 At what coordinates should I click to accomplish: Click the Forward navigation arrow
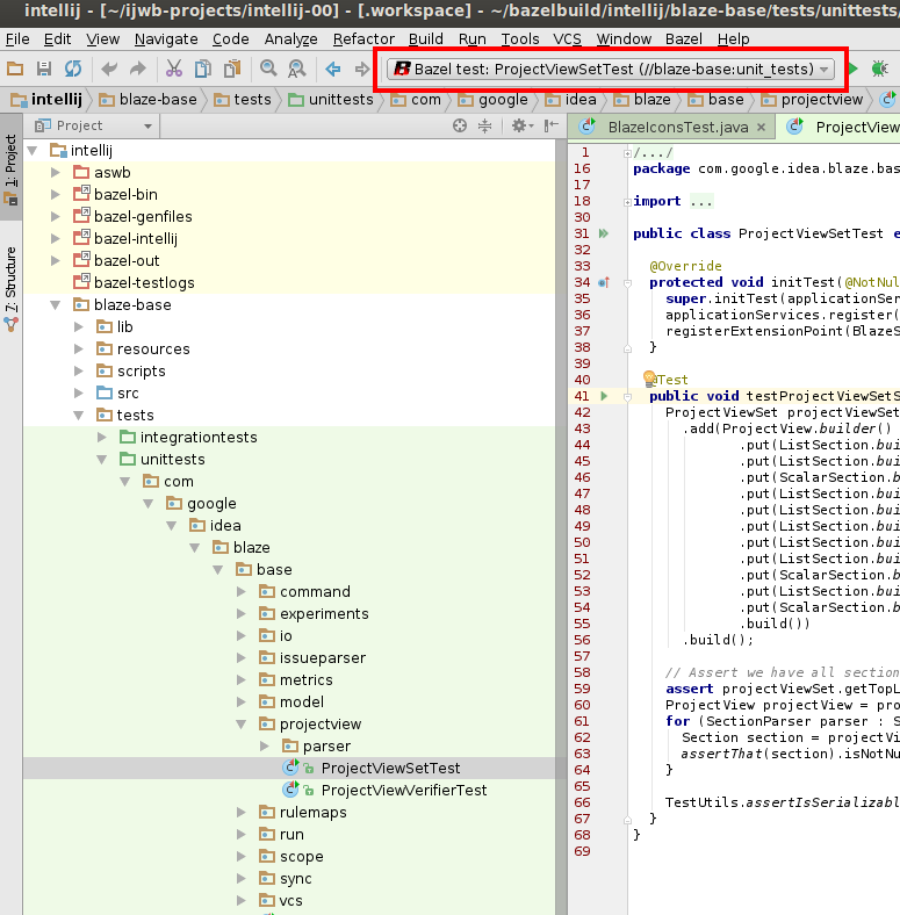[362, 69]
